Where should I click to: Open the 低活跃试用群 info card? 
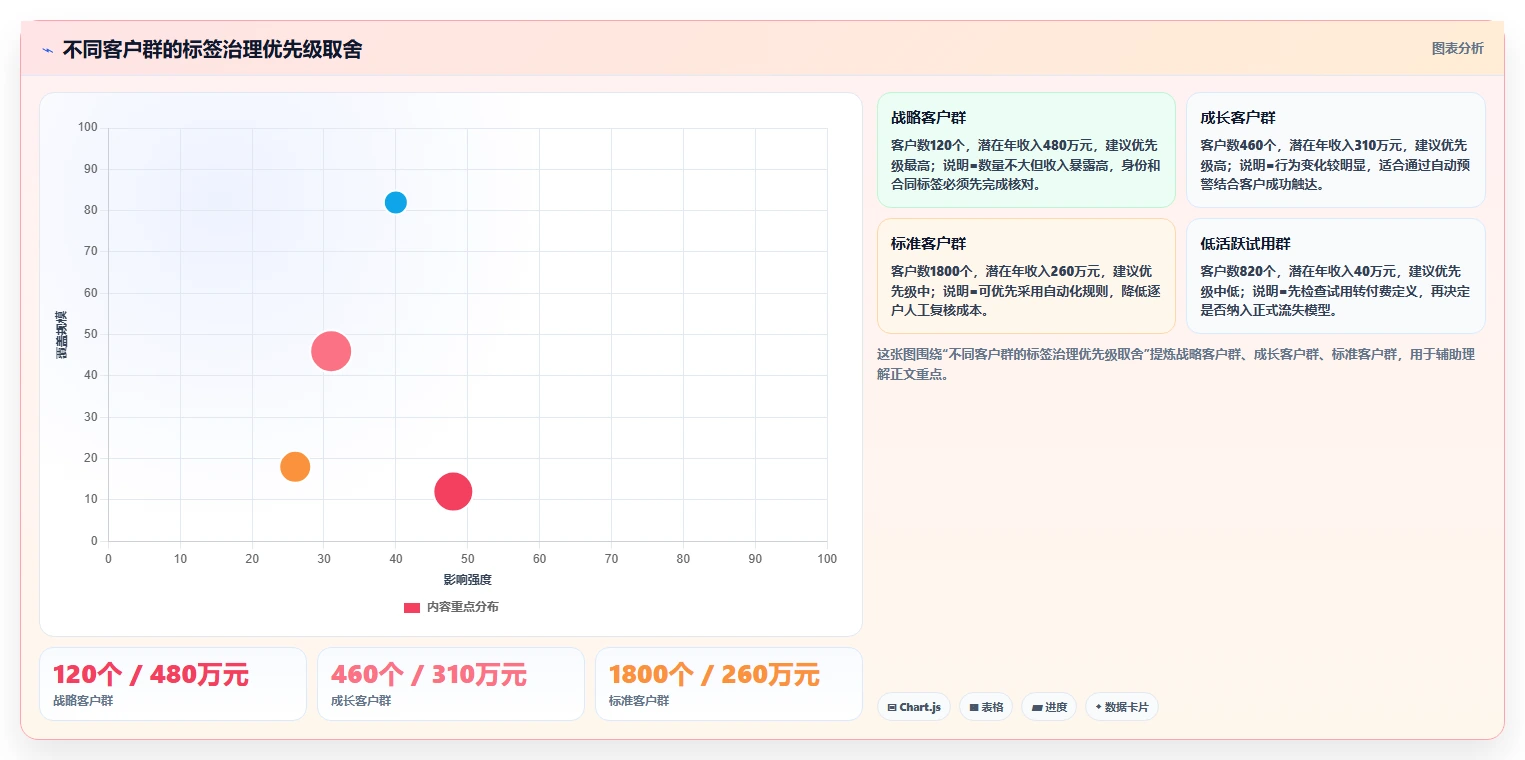(1335, 276)
